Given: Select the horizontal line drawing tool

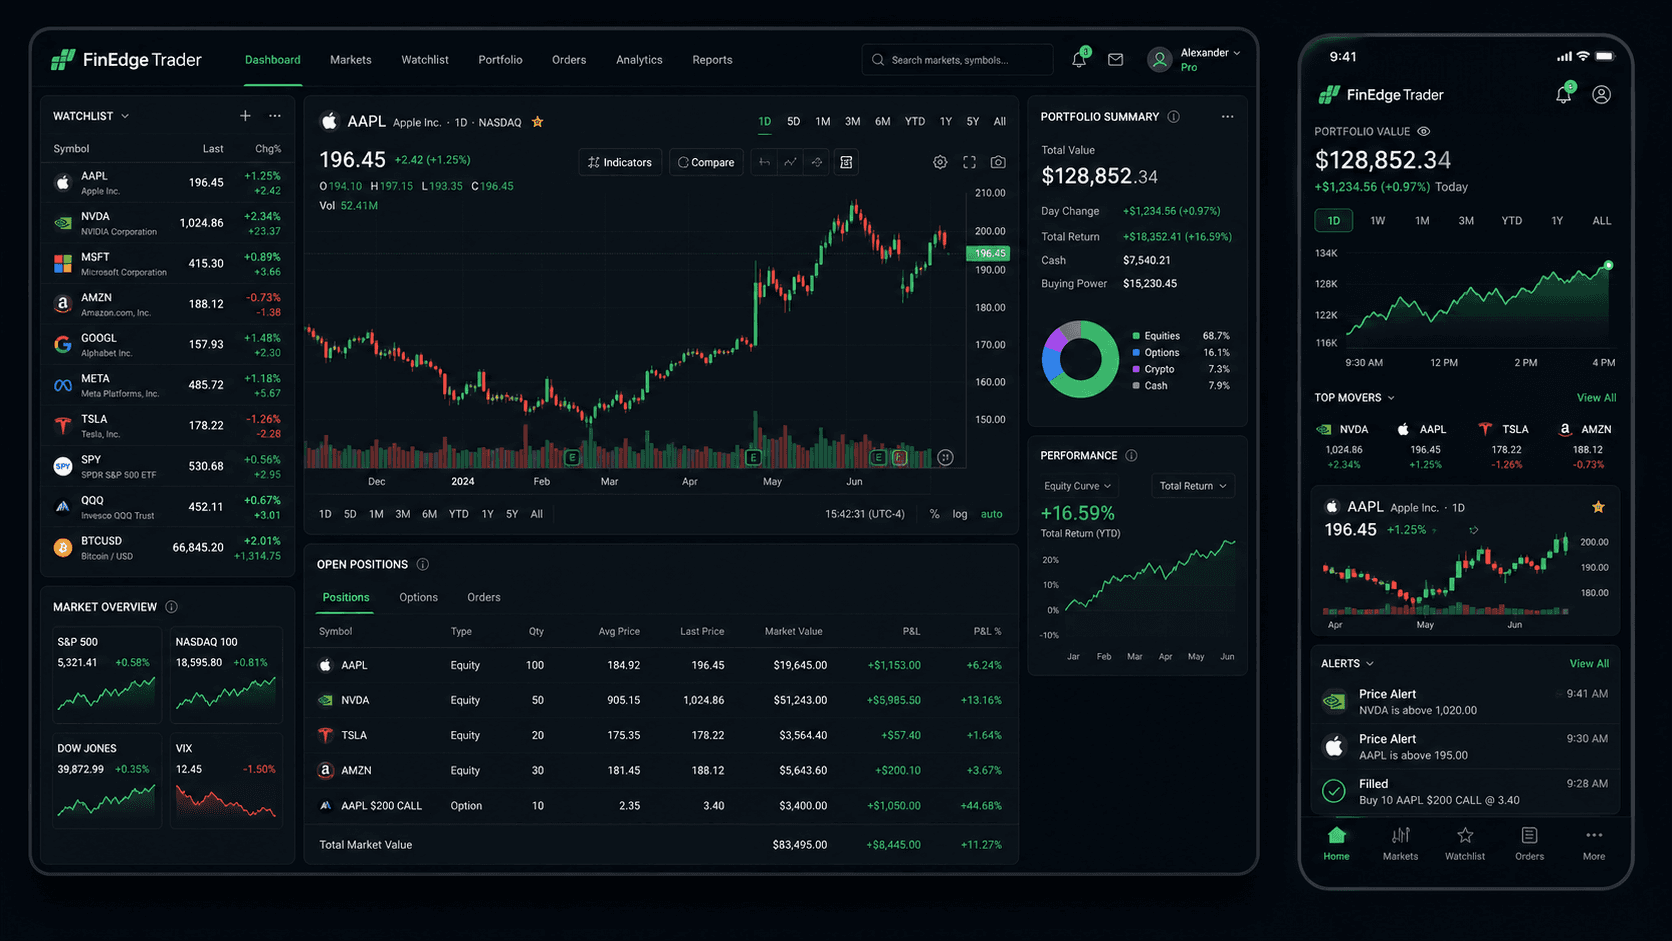Looking at the screenshot, I should 765,162.
